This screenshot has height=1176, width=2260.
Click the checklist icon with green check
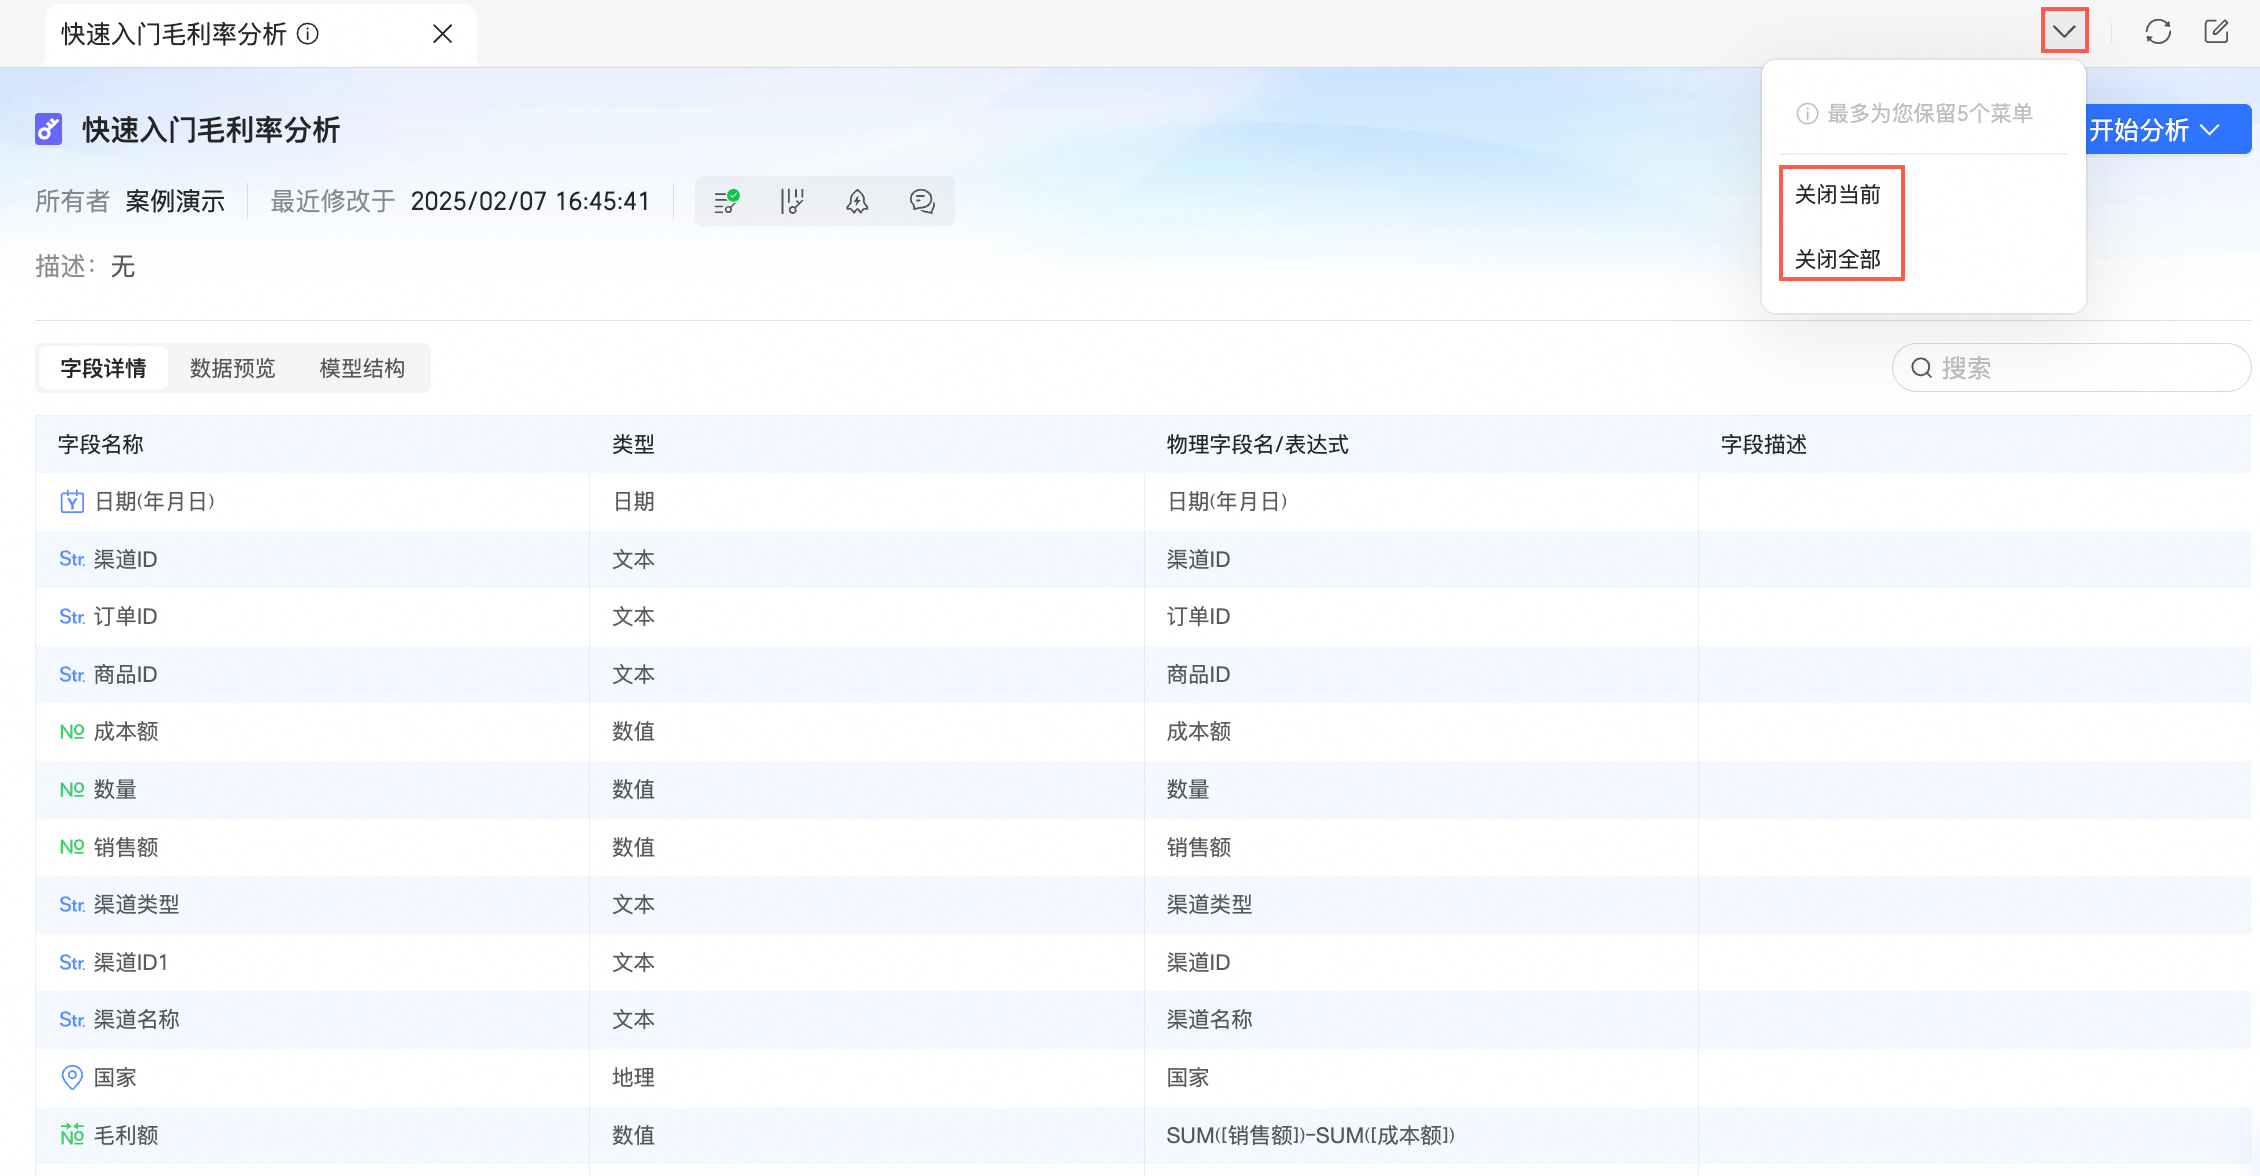click(x=726, y=202)
